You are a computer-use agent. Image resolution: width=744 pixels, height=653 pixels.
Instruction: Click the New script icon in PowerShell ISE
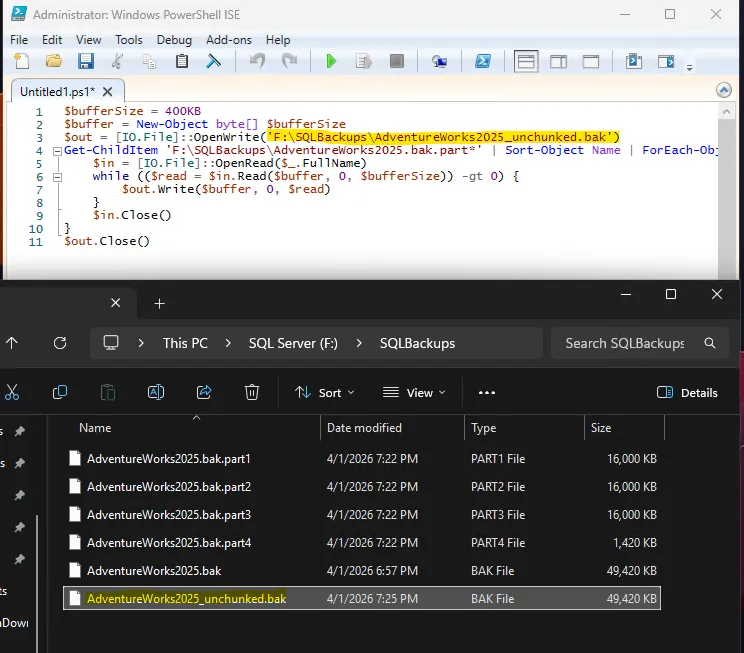pos(22,61)
